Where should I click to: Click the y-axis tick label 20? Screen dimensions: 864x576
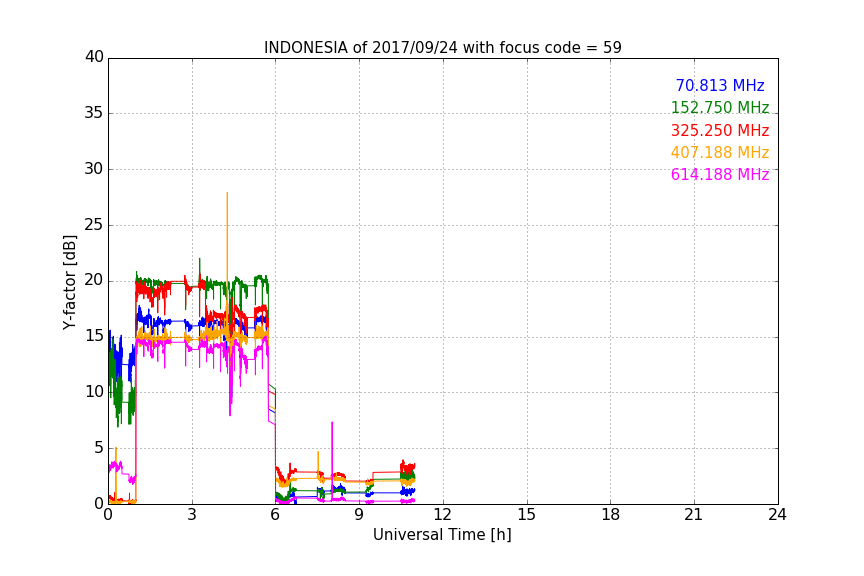94,281
